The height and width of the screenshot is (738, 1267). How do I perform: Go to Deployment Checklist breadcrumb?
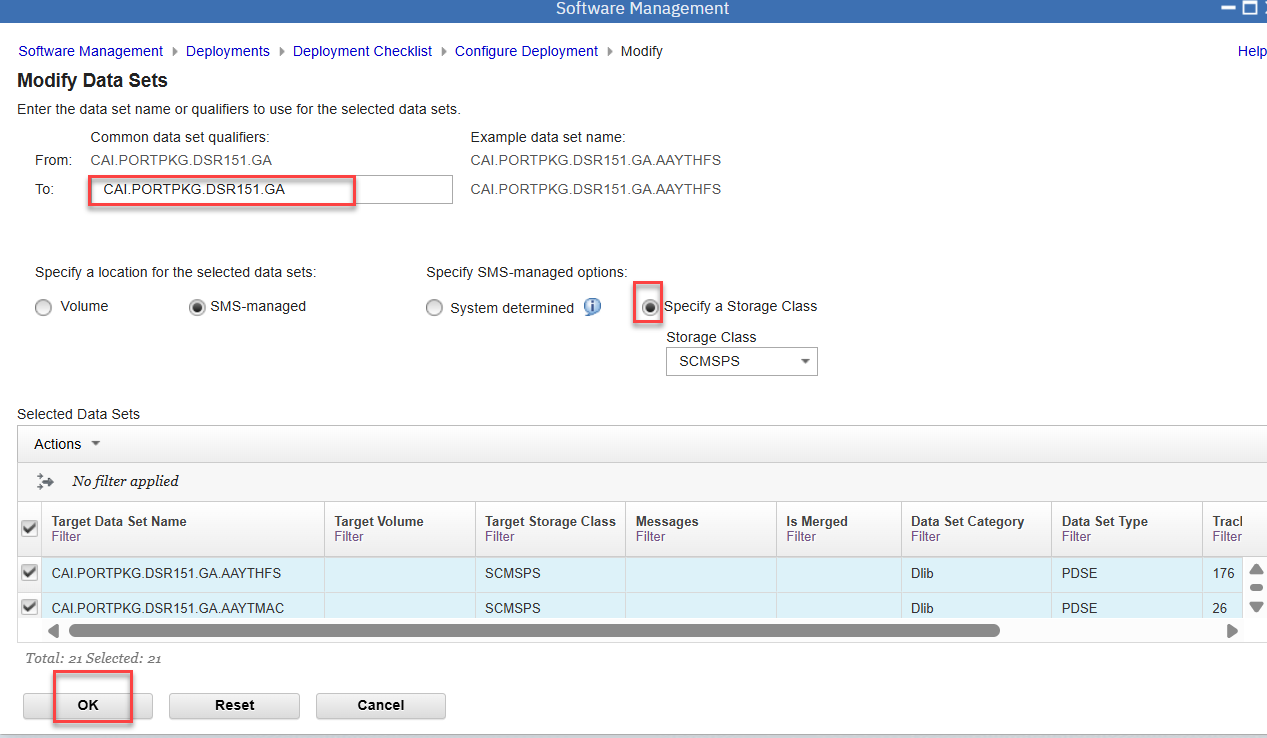point(362,51)
